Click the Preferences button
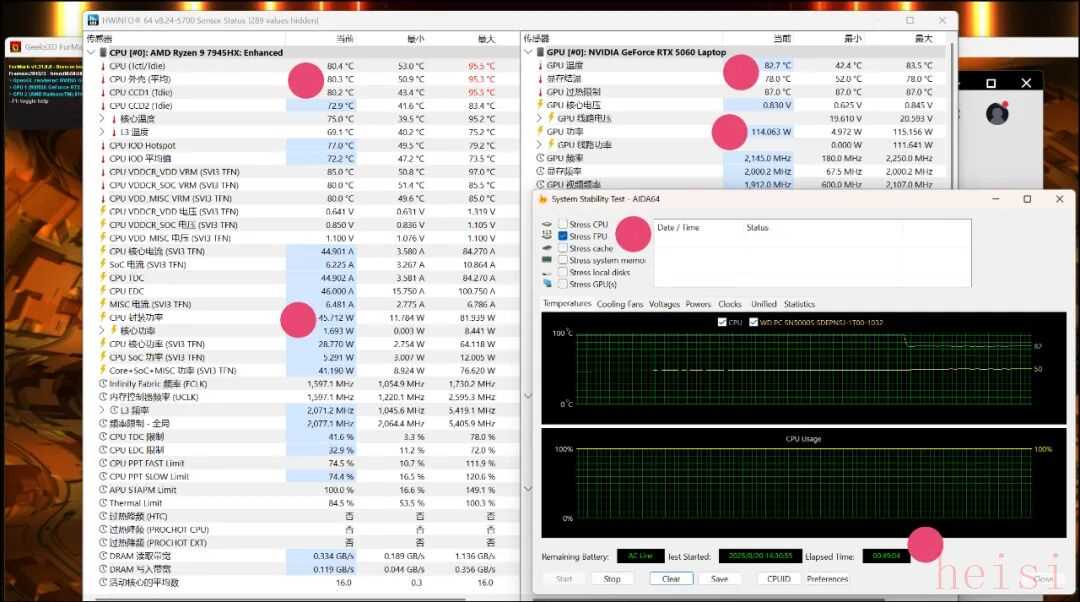The height and width of the screenshot is (602, 1080). tap(827, 579)
